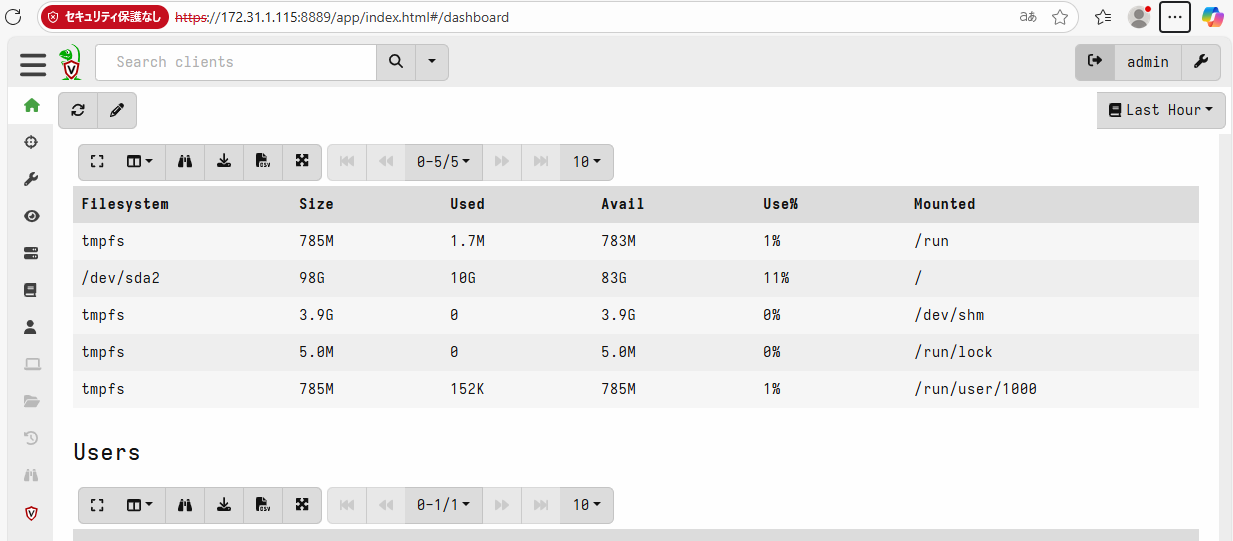Open the caret dropdown next to search button
The image size is (1233, 541).
(x=432, y=62)
